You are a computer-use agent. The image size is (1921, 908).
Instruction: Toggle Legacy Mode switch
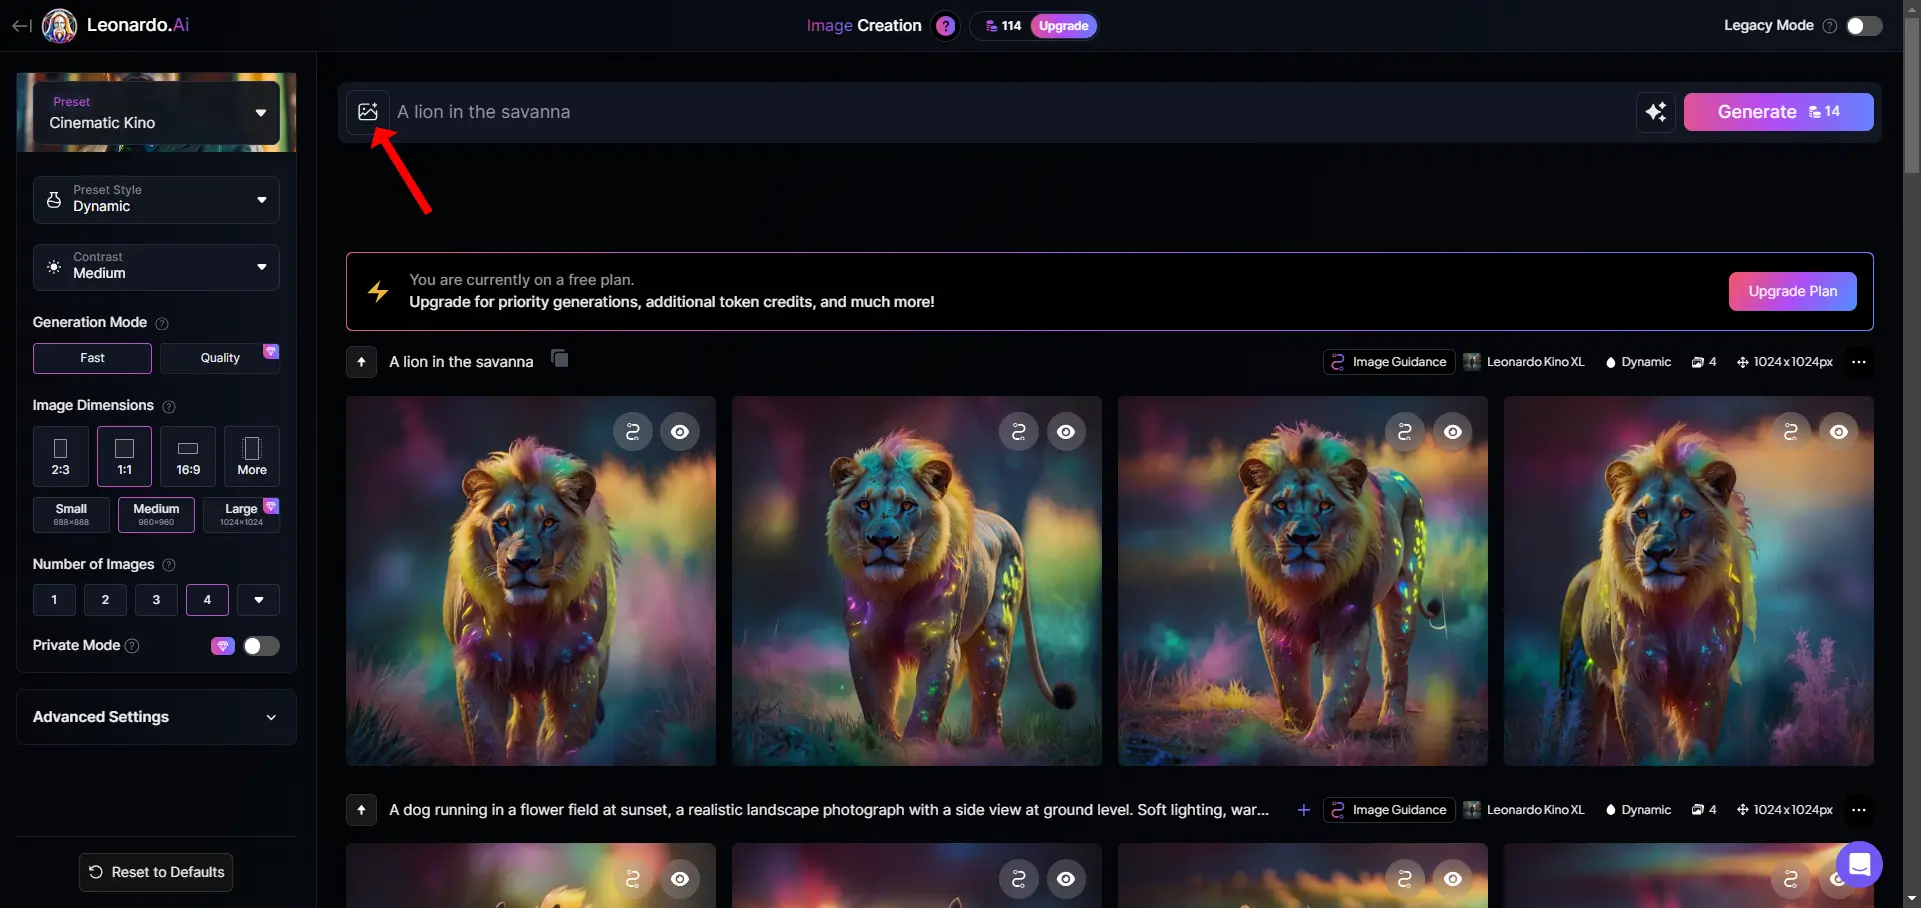[x=1864, y=26]
